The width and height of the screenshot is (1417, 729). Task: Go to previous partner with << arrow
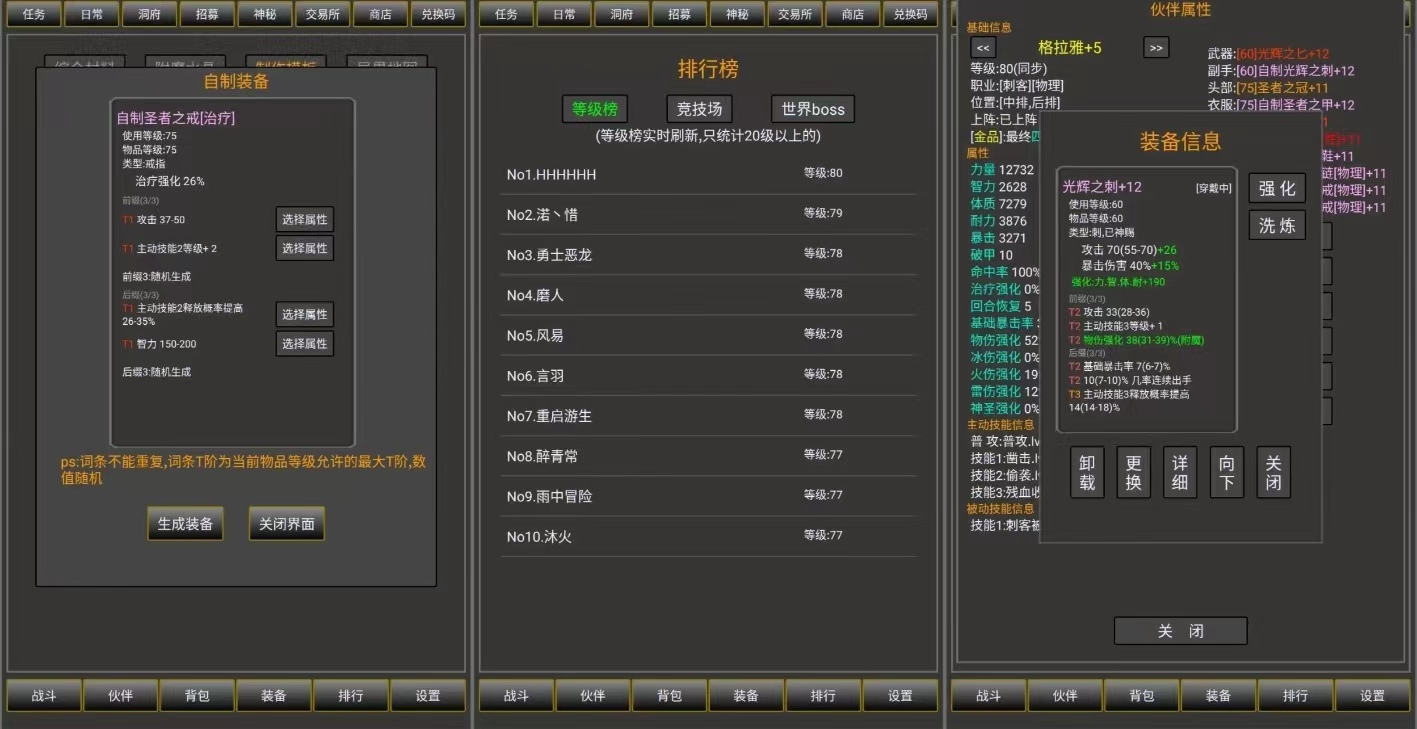[983, 48]
